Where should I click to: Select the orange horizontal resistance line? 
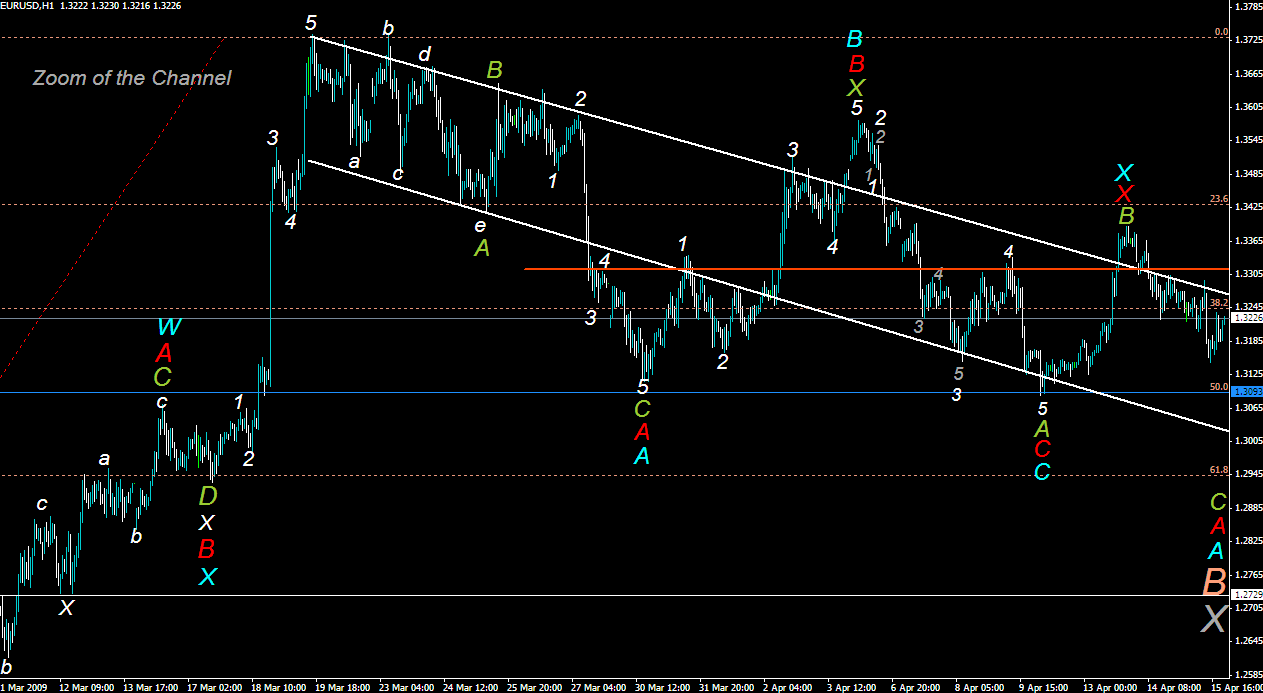click(x=876, y=269)
